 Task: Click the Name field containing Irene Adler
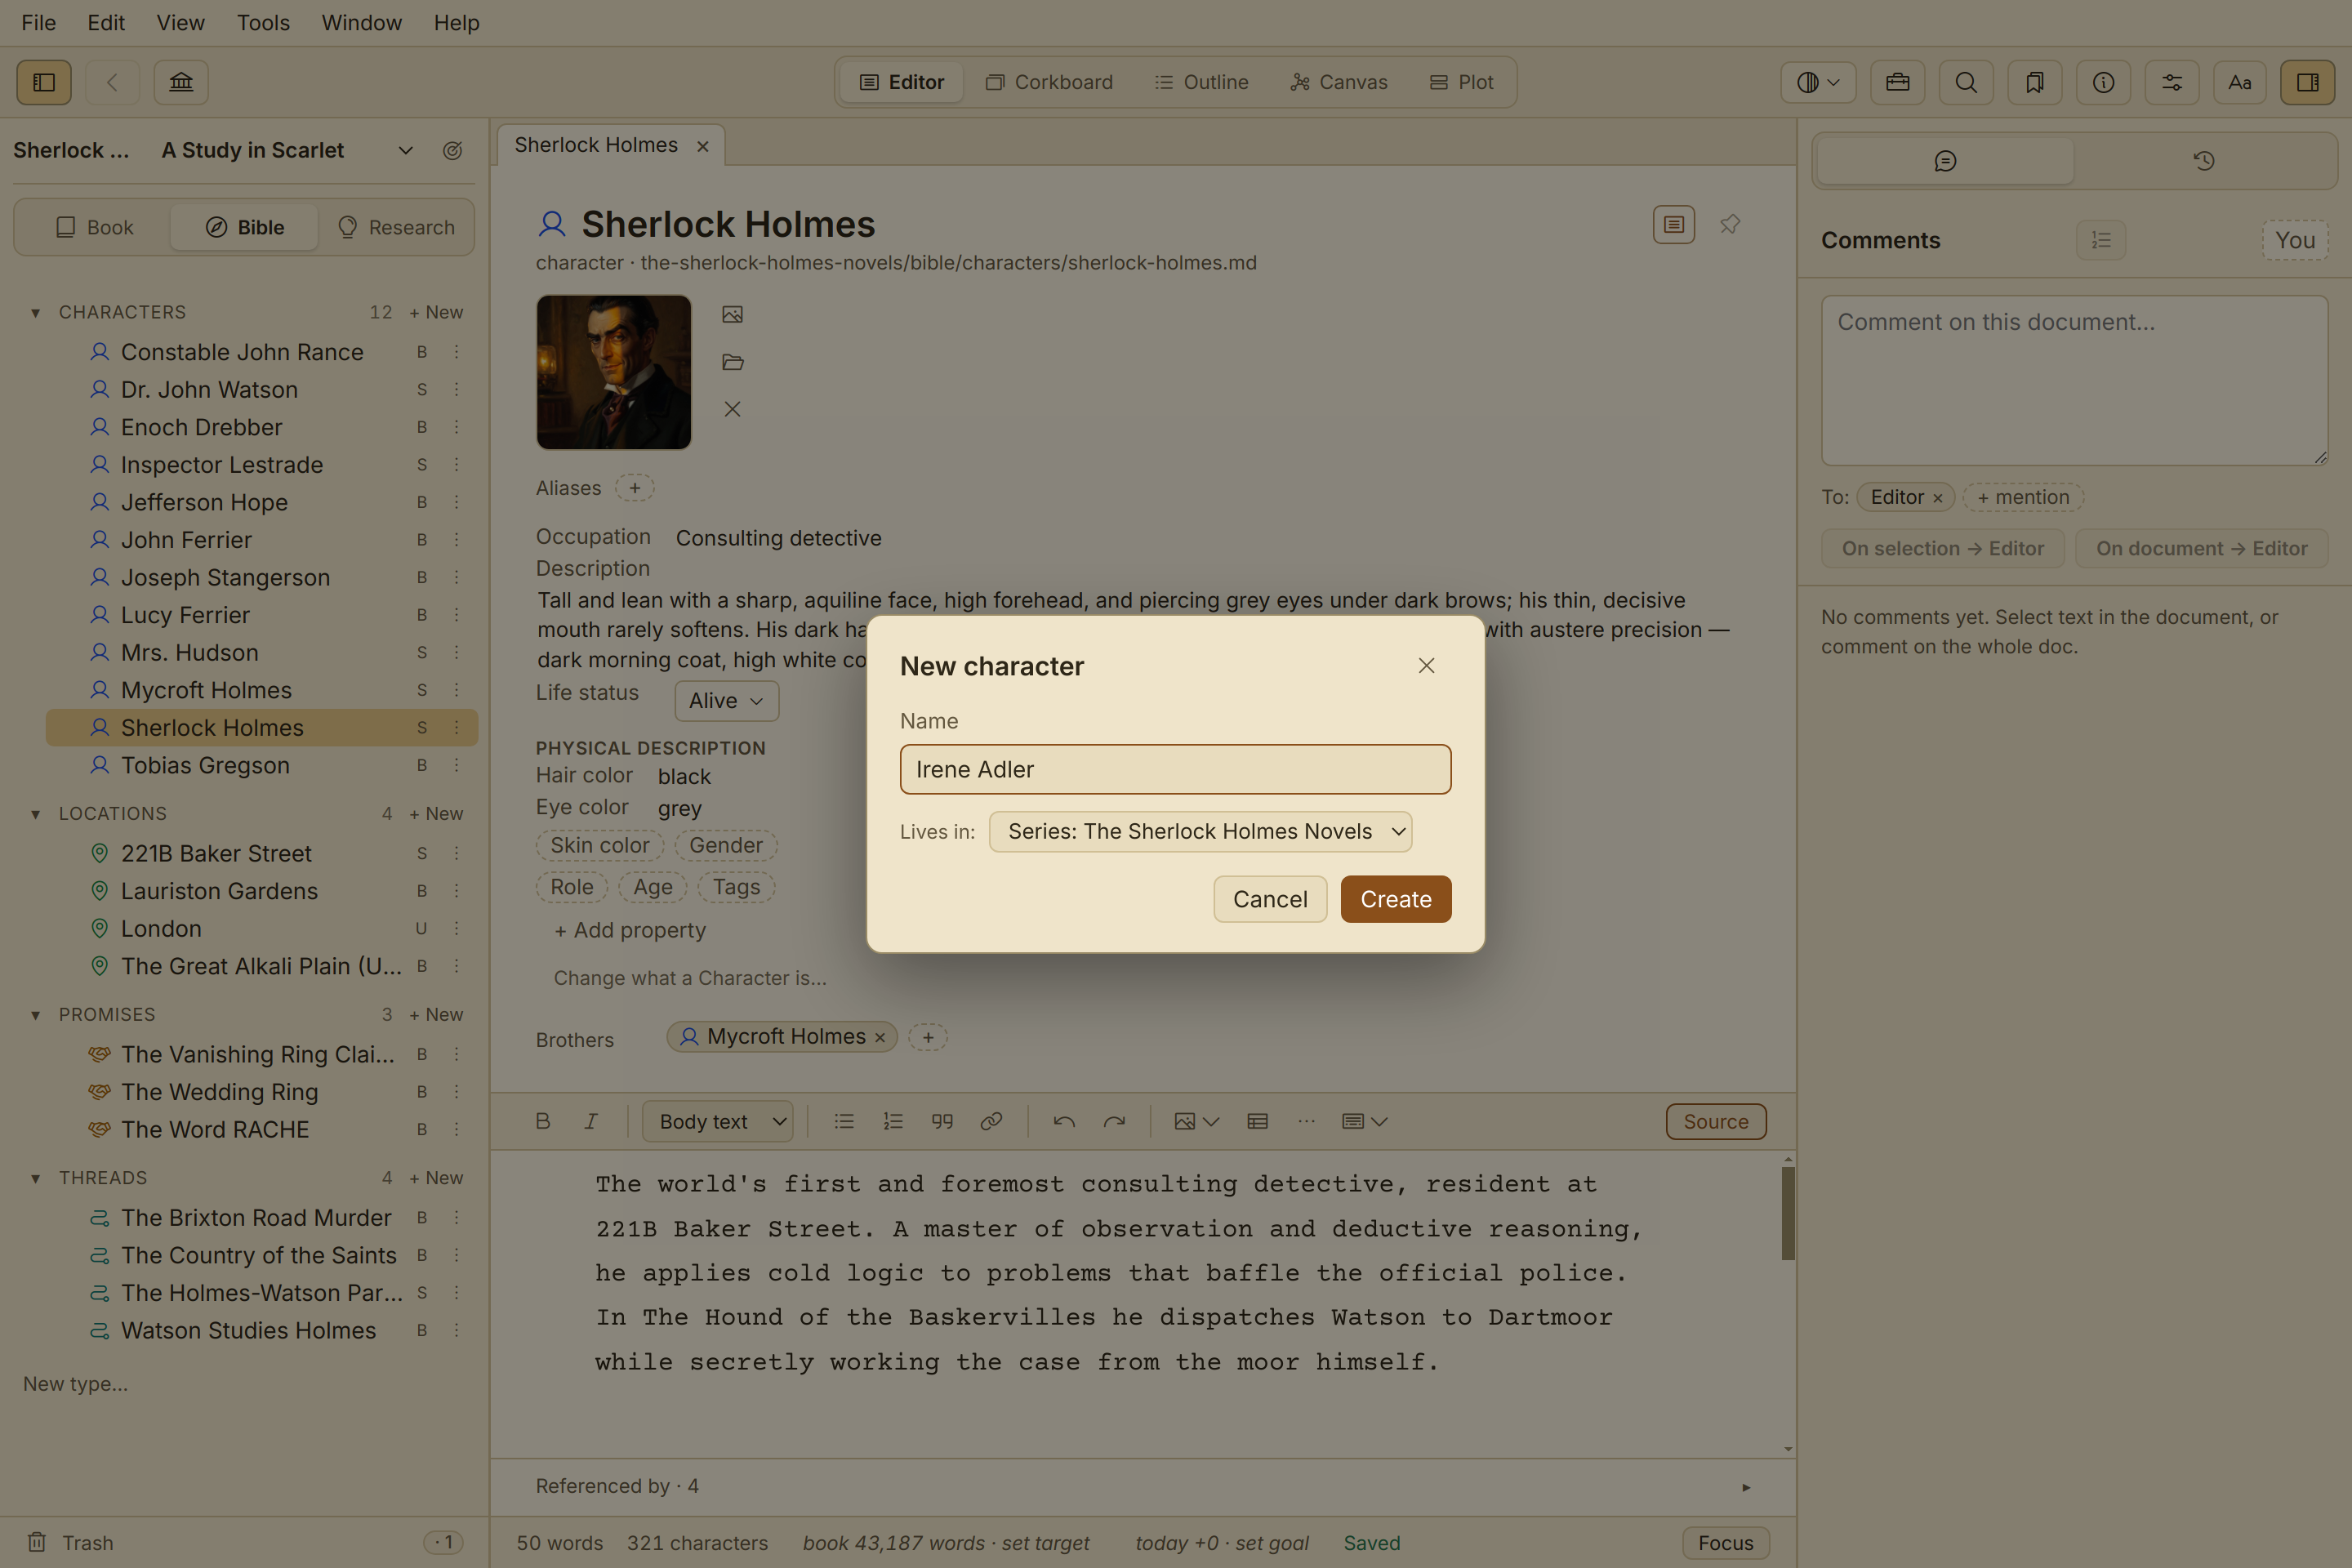(x=1175, y=769)
